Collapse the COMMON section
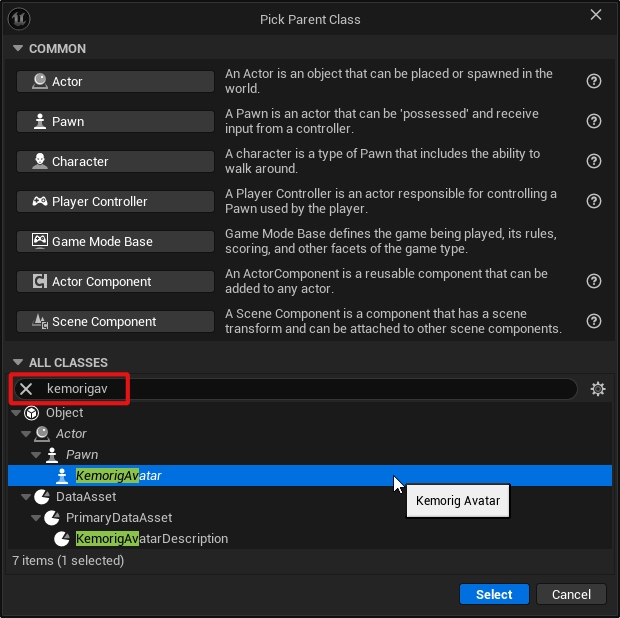Screen dimensions: 620x618 (x=17, y=48)
